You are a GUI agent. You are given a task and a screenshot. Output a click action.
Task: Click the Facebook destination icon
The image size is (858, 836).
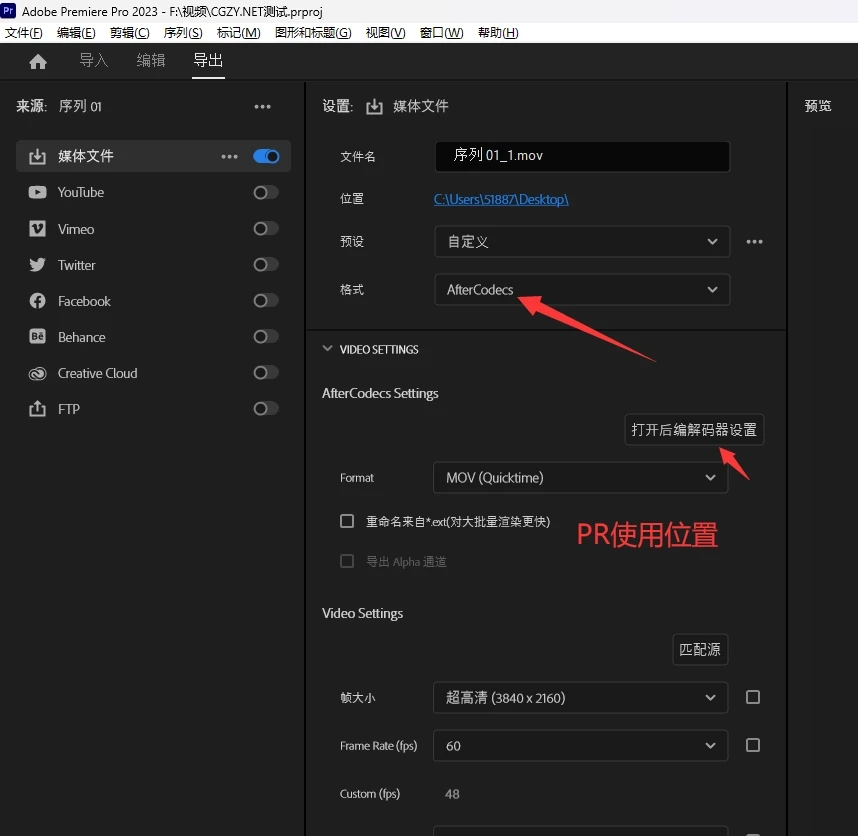point(37,301)
